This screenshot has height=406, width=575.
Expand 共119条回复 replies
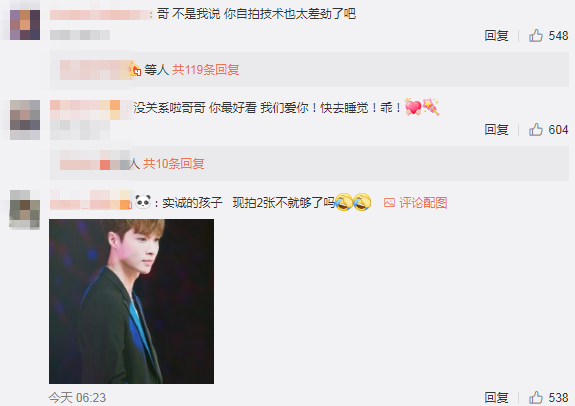(205, 70)
